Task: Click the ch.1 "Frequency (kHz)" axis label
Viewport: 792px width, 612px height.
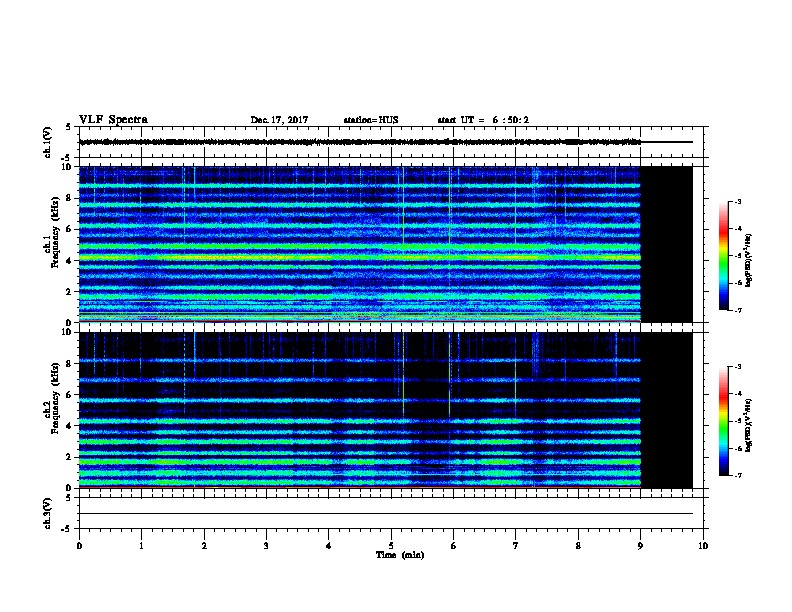Action: point(56,232)
